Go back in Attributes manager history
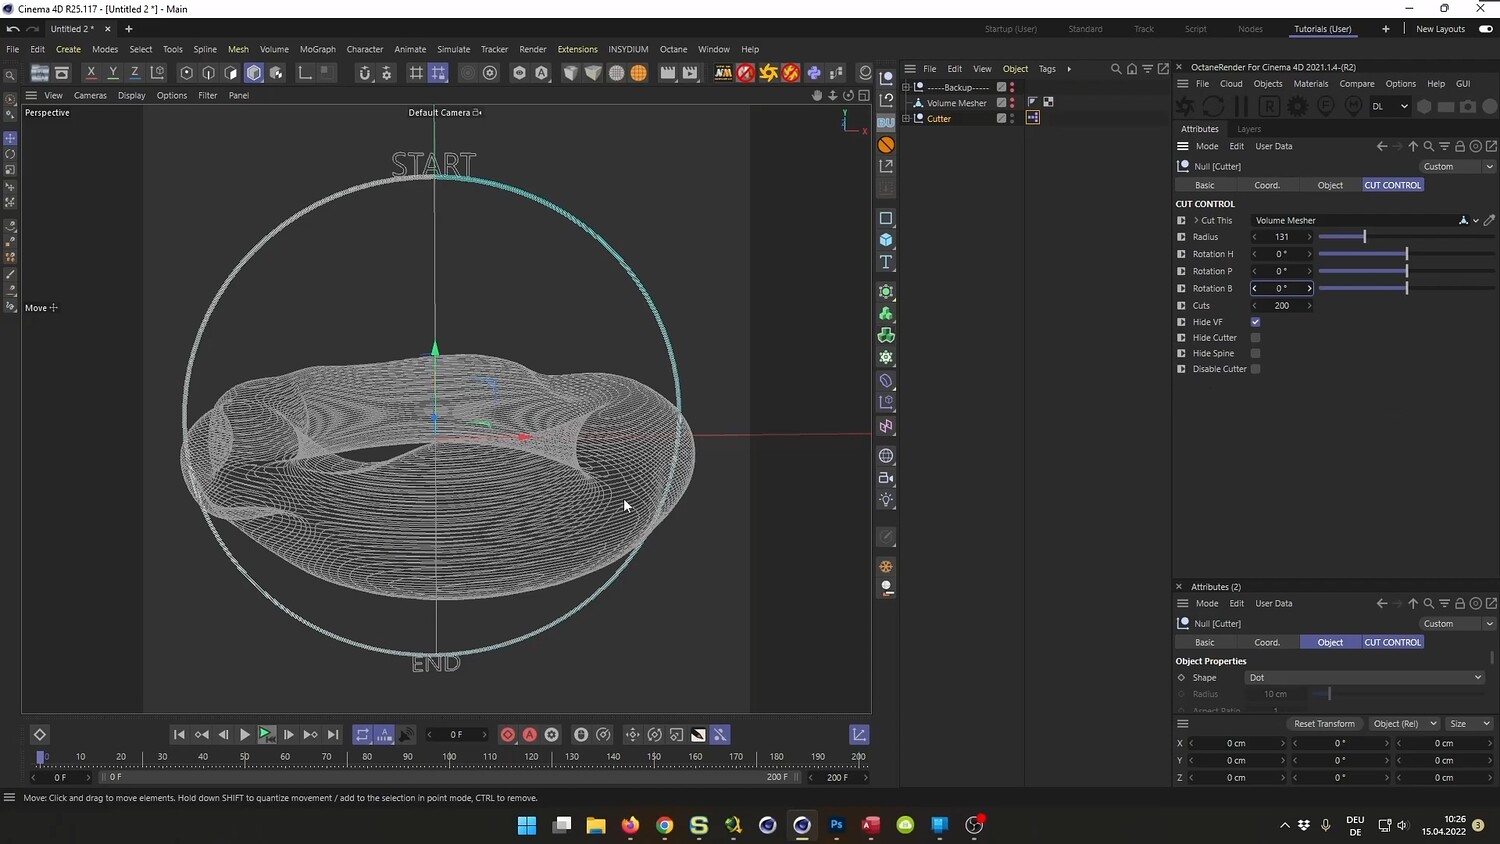 (1382, 146)
